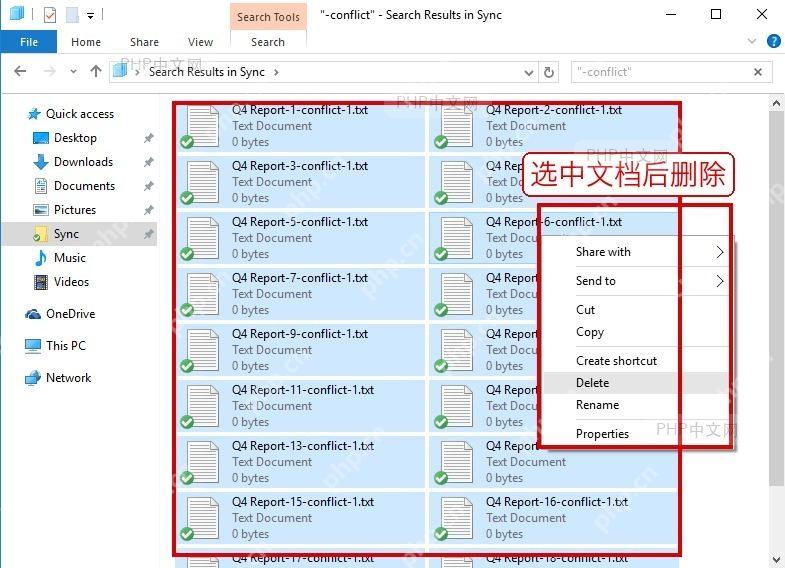
Task: Clear the "-conflict" search box
Action: tap(758, 72)
